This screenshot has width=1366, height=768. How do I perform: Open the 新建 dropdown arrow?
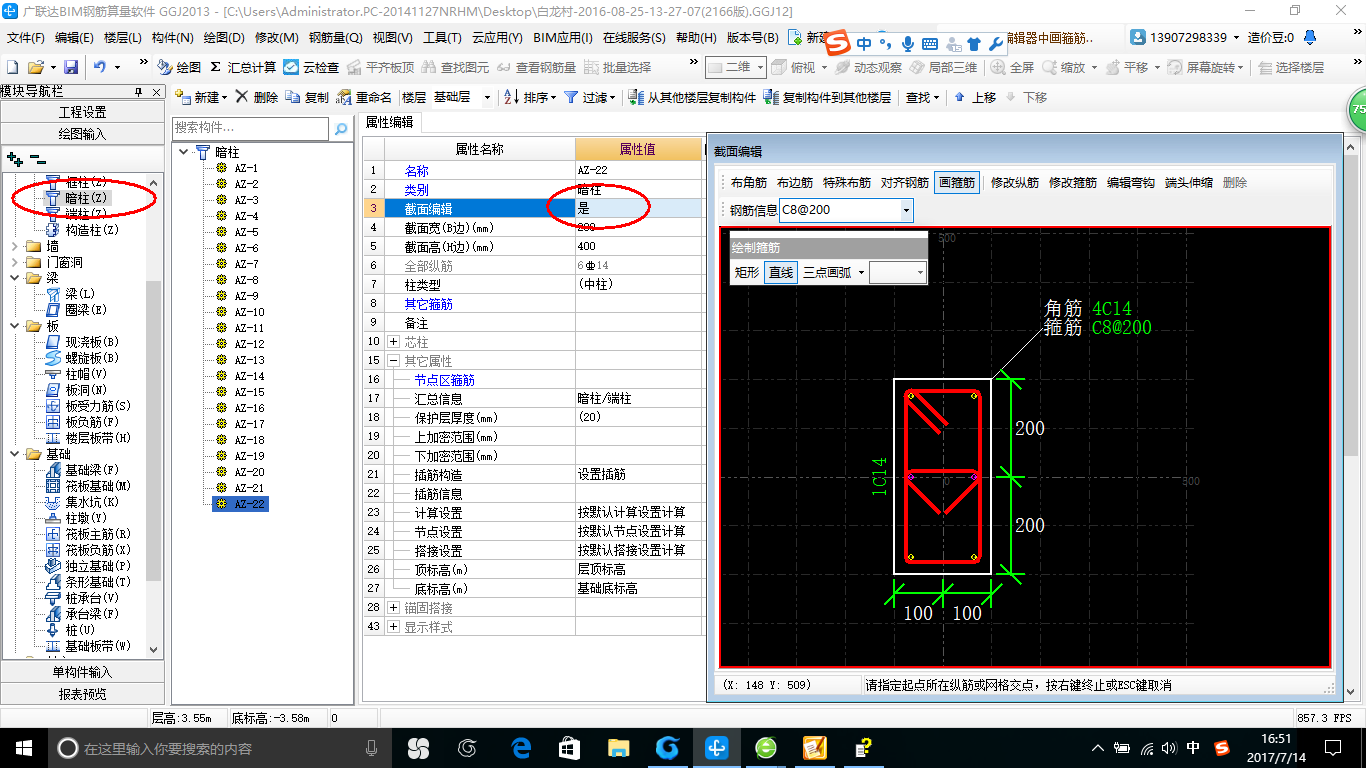click(224, 98)
